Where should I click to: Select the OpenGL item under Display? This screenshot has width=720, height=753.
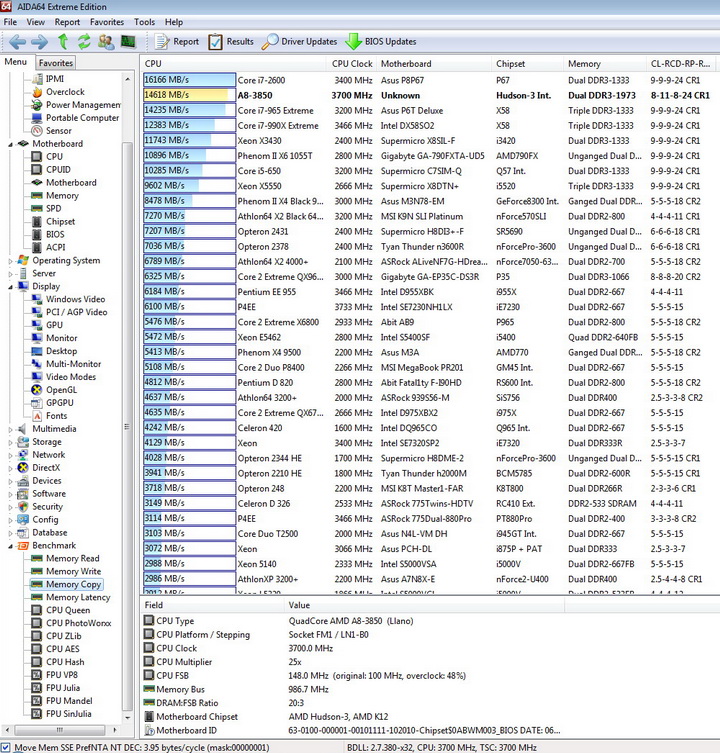(x=54, y=390)
